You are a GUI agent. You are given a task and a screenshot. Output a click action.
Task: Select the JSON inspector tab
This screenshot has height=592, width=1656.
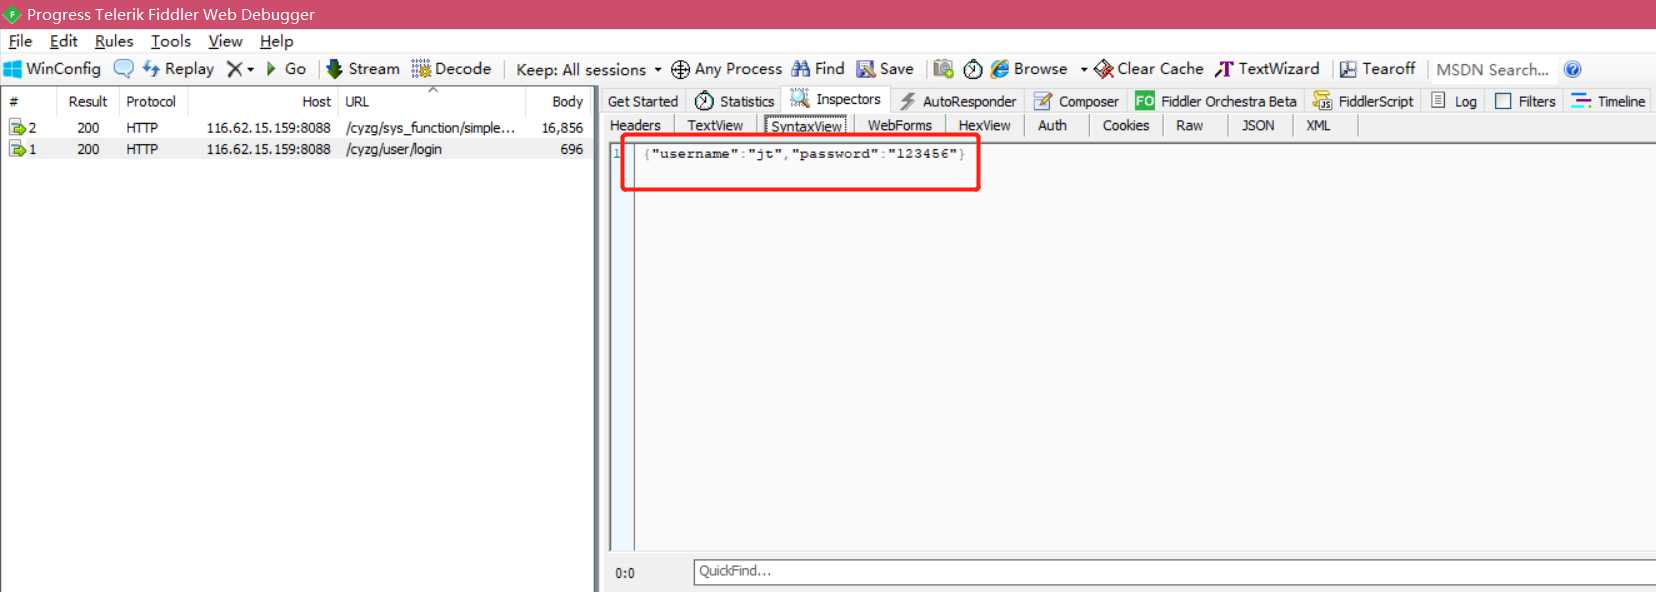coord(1258,125)
